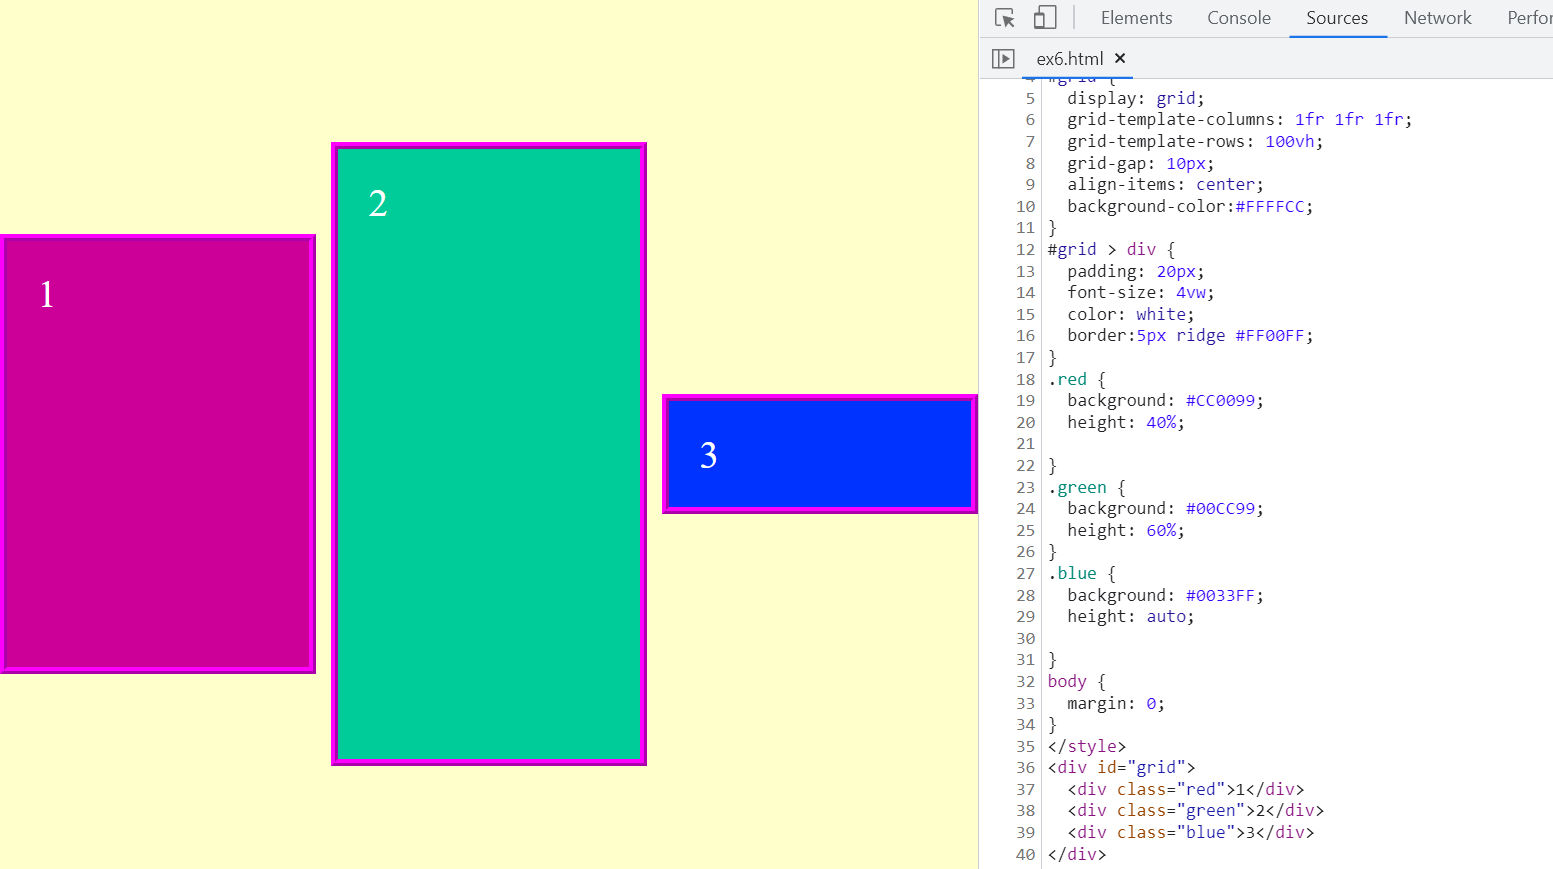Activate the inspect element picker icon
This screenshot has height=869, width=1553.
[x=1005, y=18]
